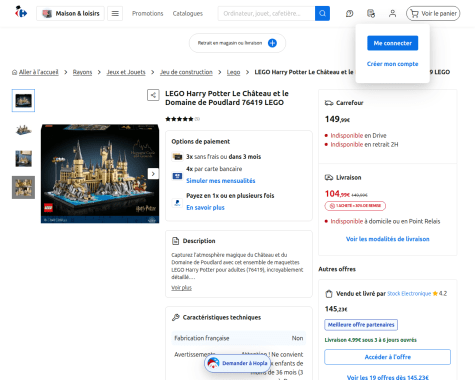Screen dimensions: 475x380
Task: Select the second castle model thumbnail
Action: pyautogui.click(x=23, y=129)
